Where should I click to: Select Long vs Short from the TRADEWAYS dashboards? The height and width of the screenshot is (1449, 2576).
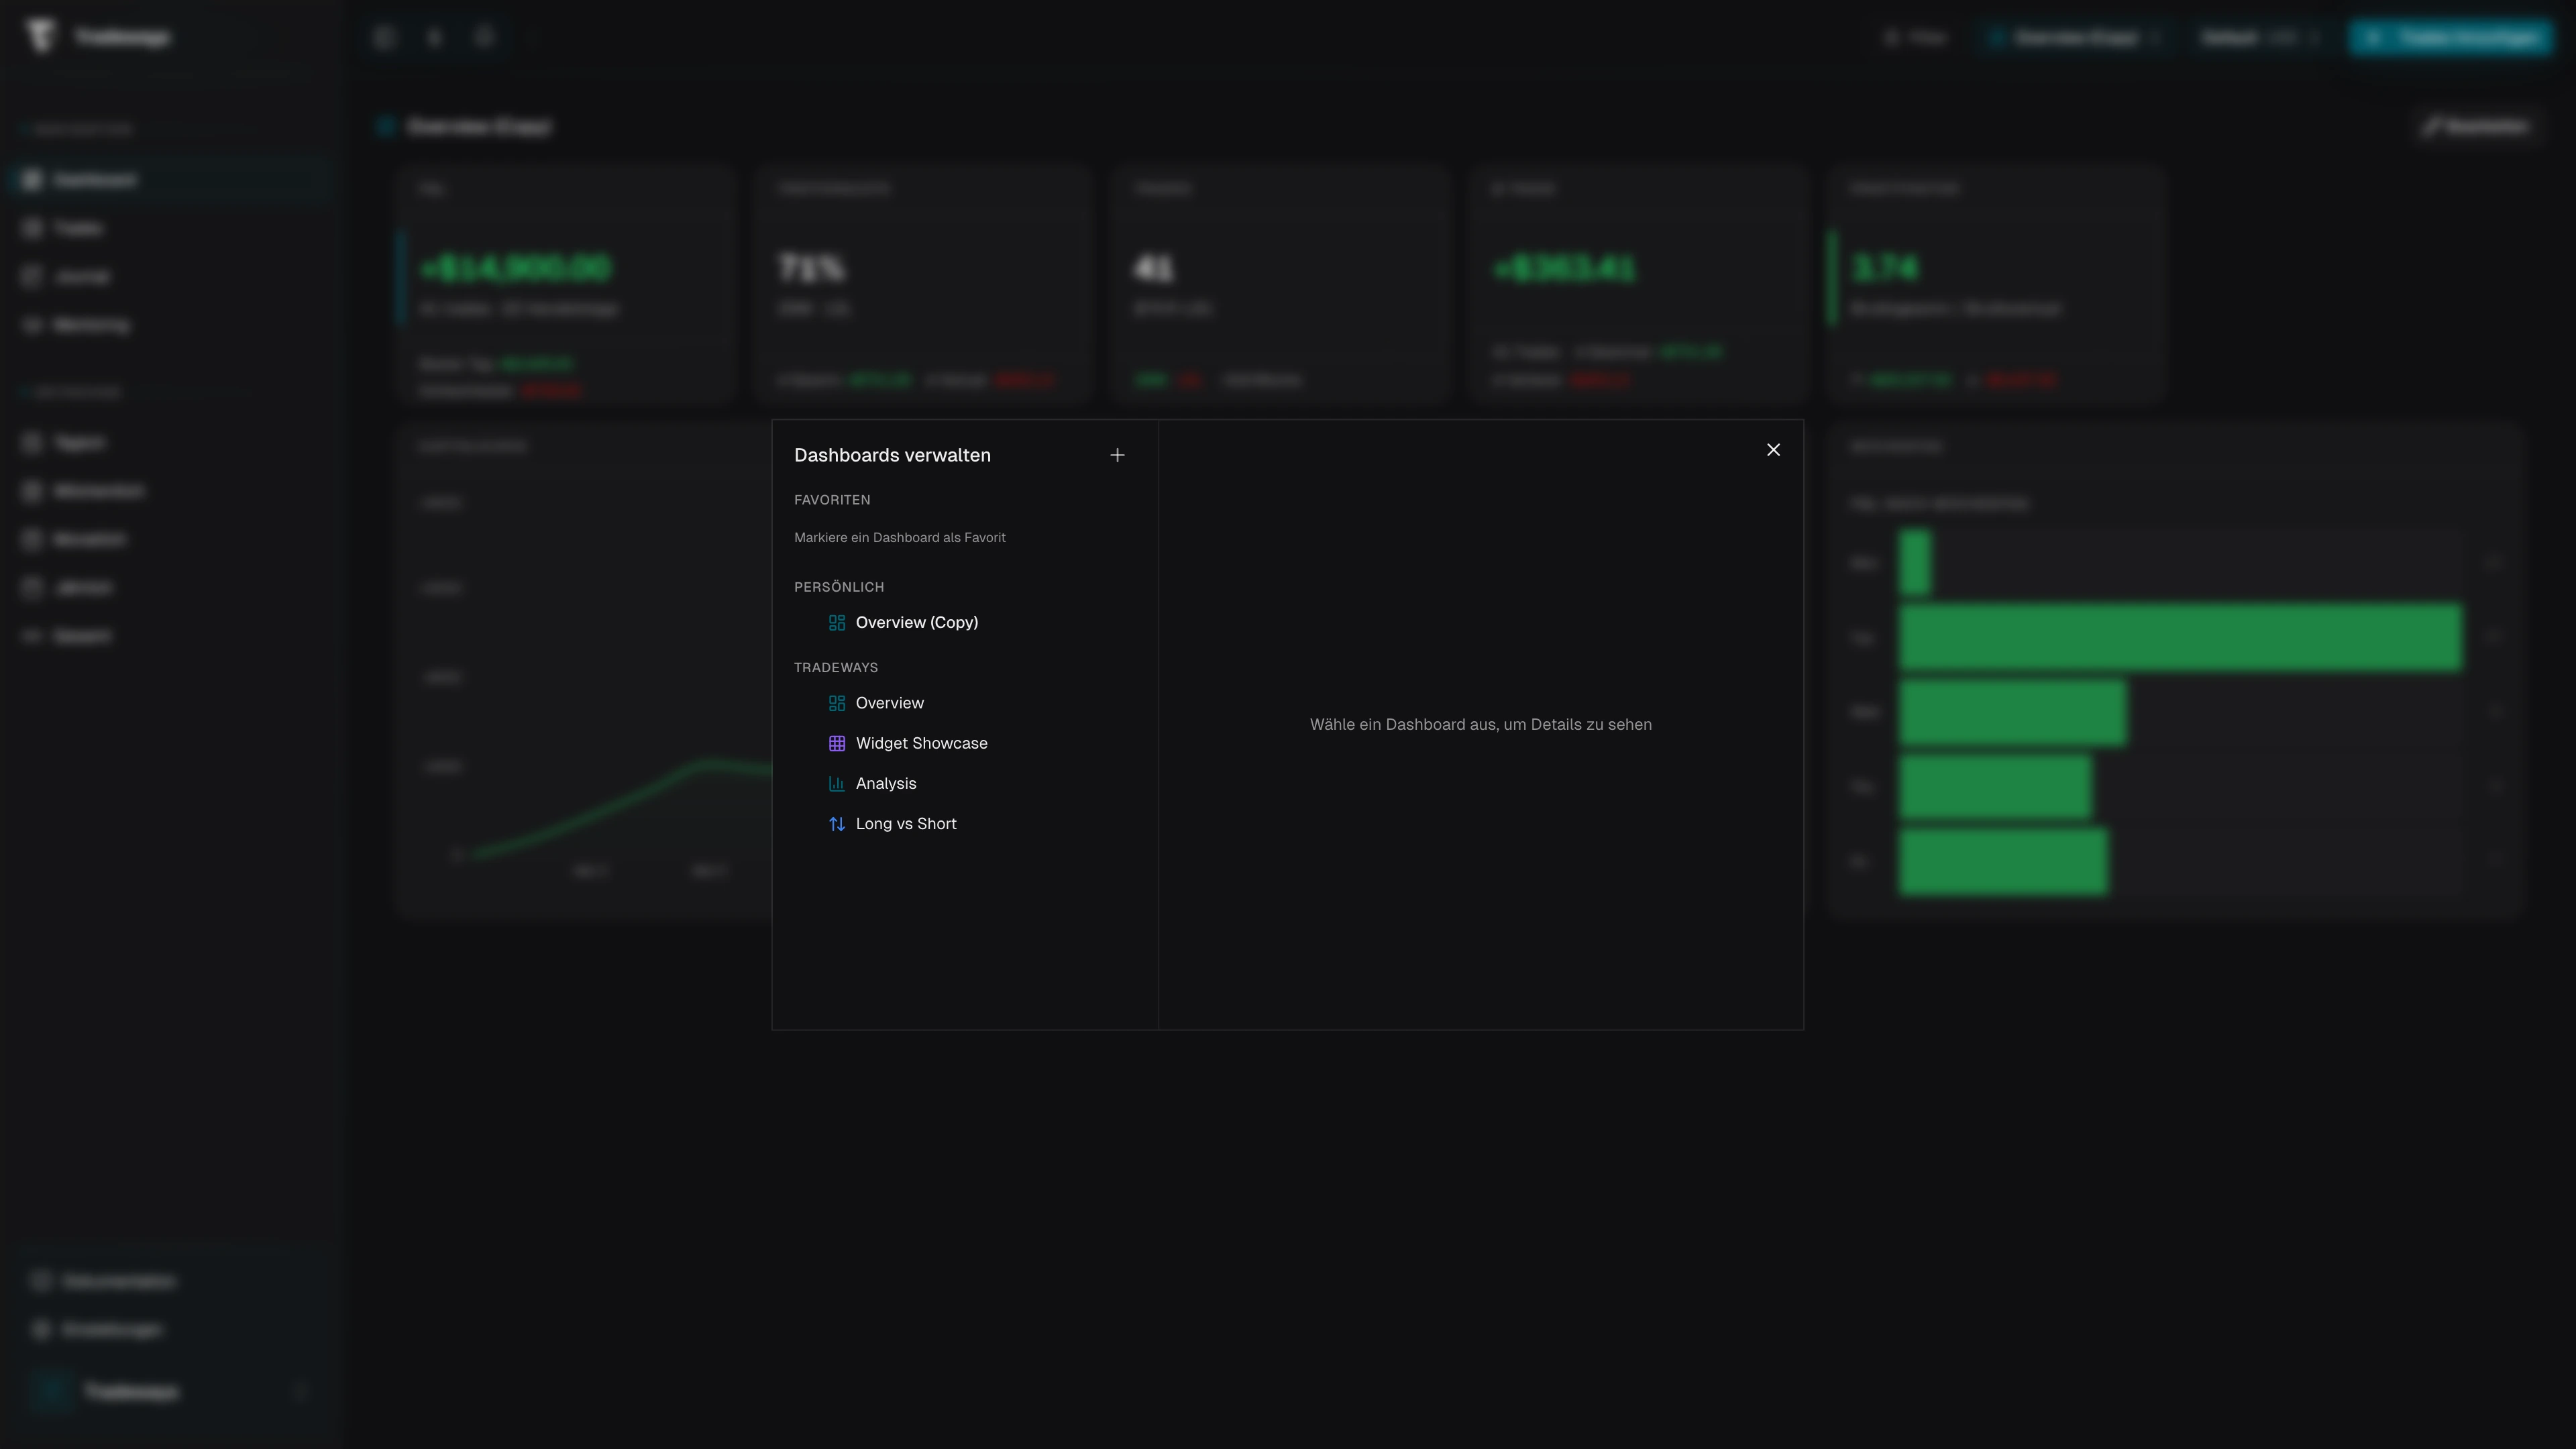click(x=906, y=823)
